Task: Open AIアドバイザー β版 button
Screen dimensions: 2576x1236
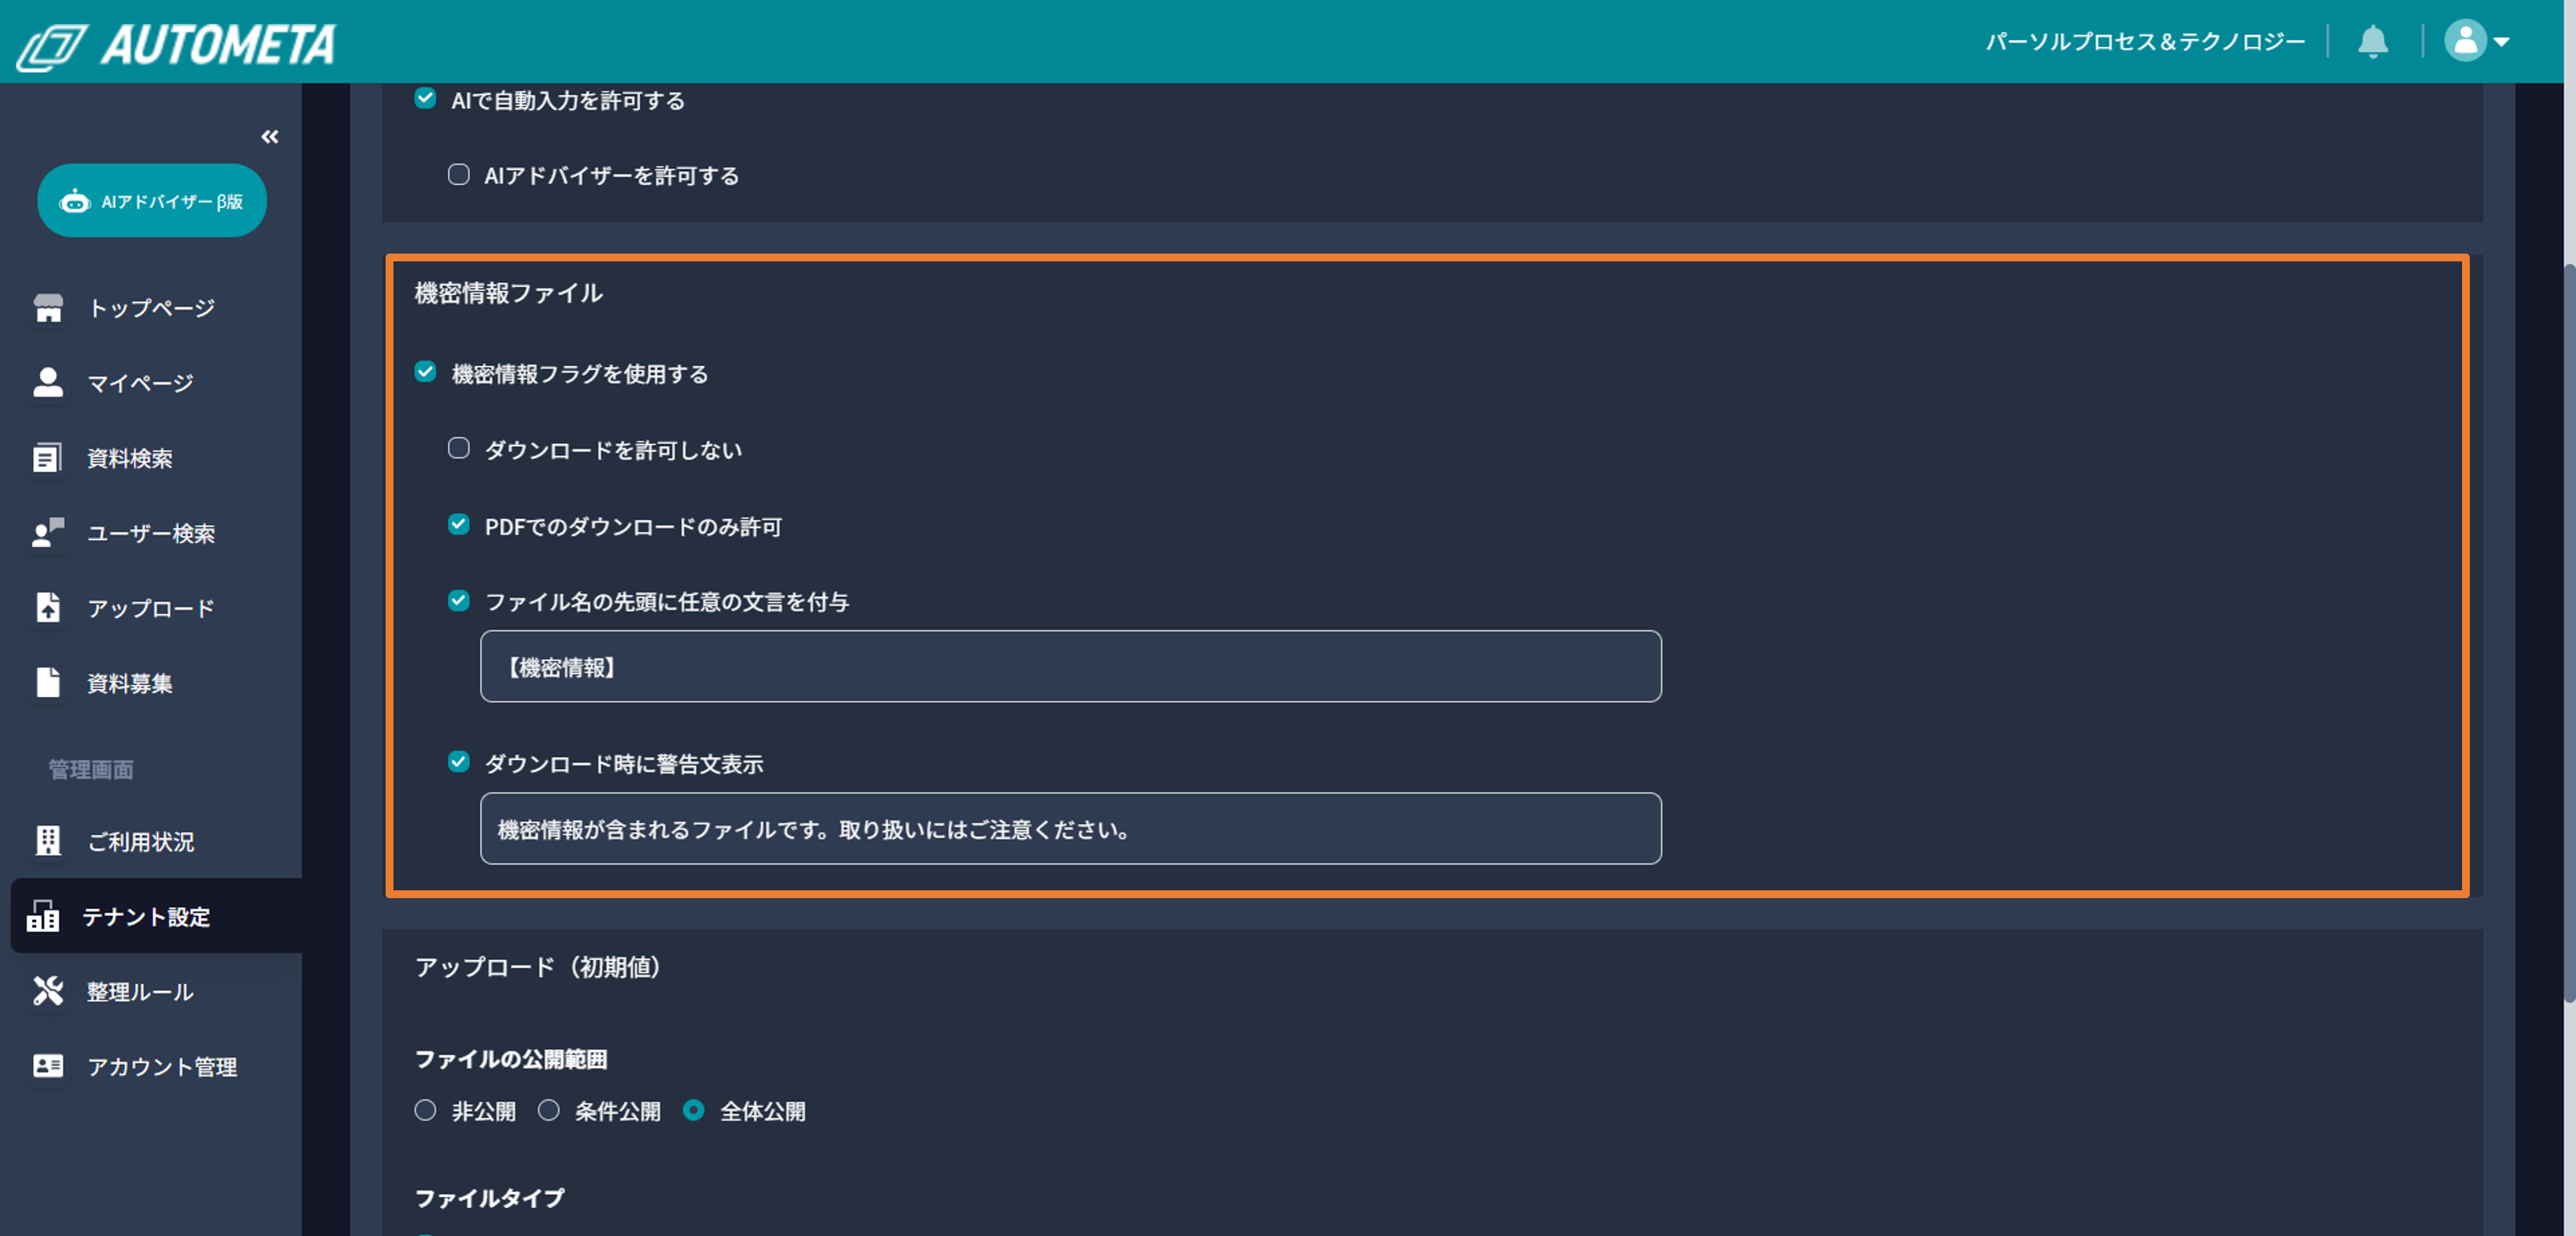Action: coord(152,200)
